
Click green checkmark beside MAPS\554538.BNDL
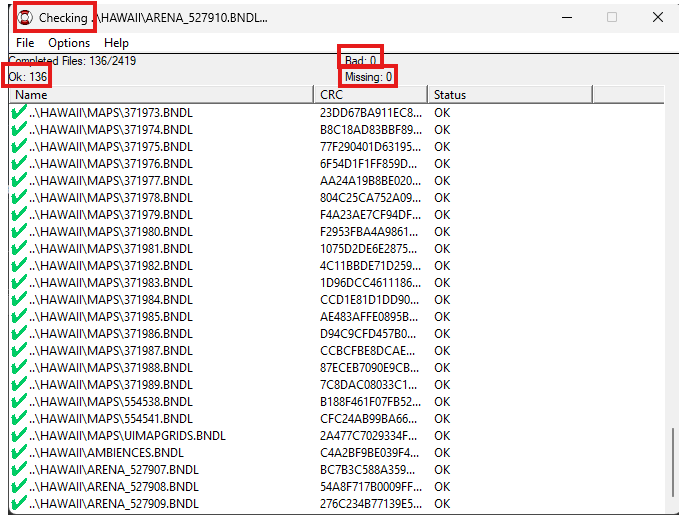pos(19,402)
